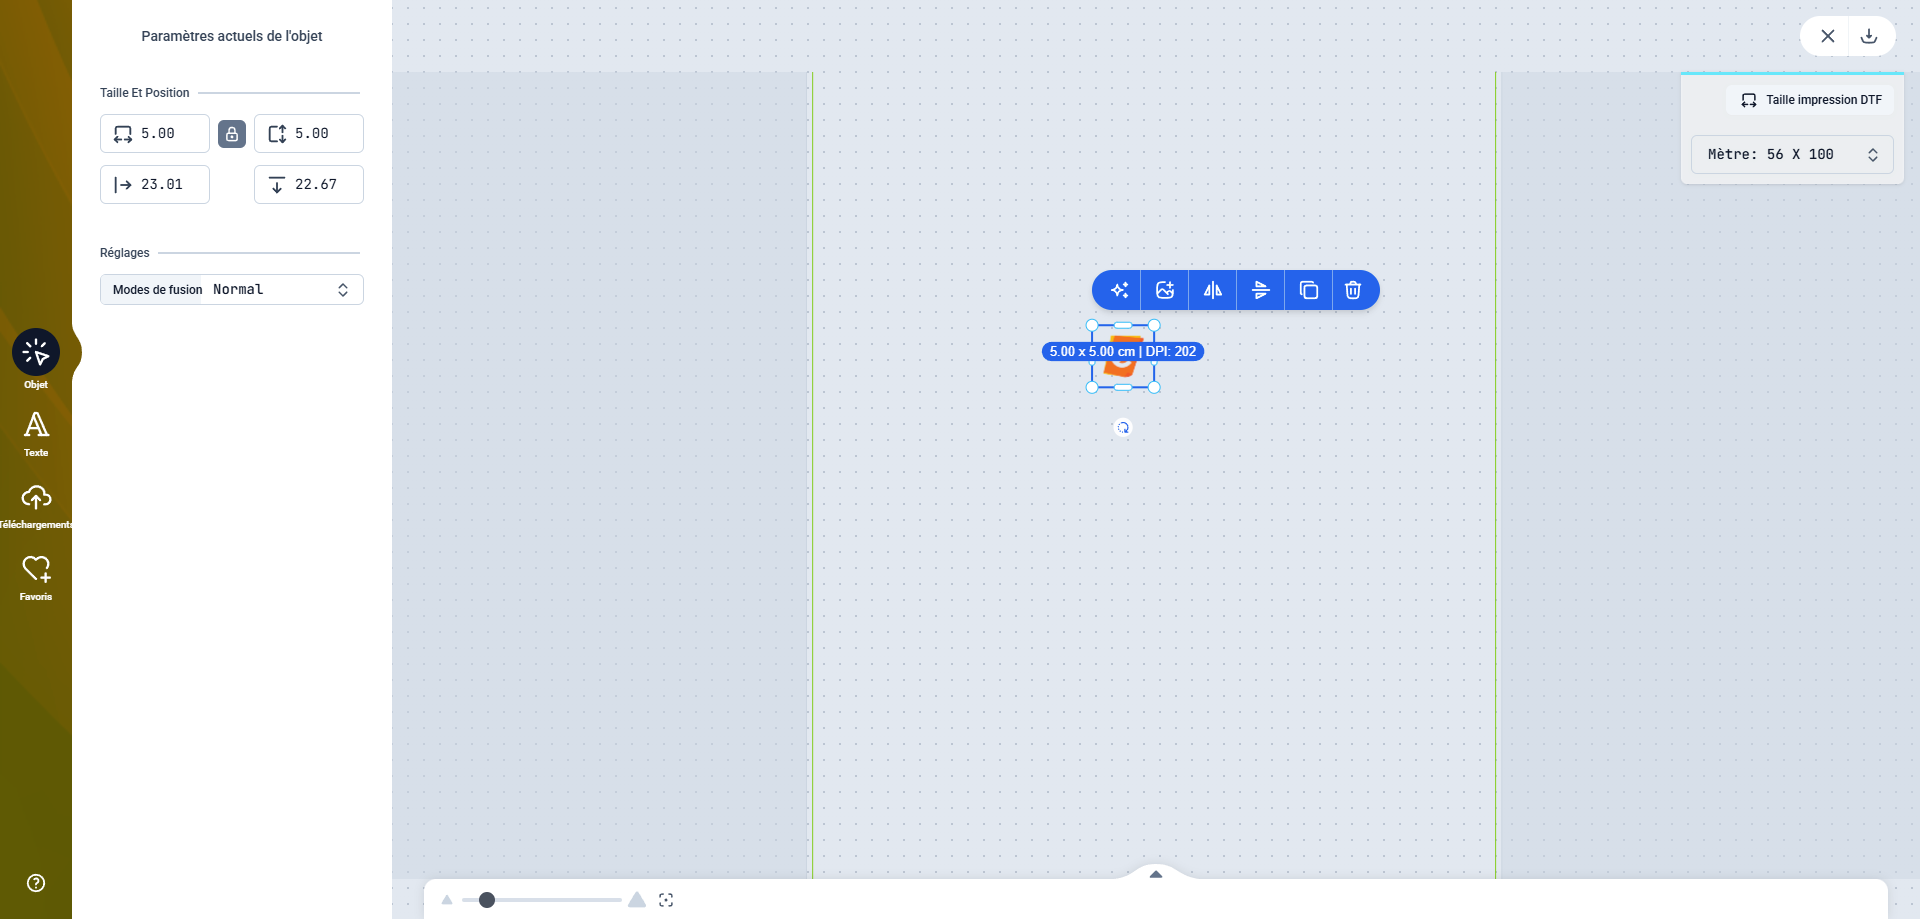Open the Téléchargements sidebar tab
Image resolution: width=1920 pixels, height=919 pixels.
click(36, 506)
